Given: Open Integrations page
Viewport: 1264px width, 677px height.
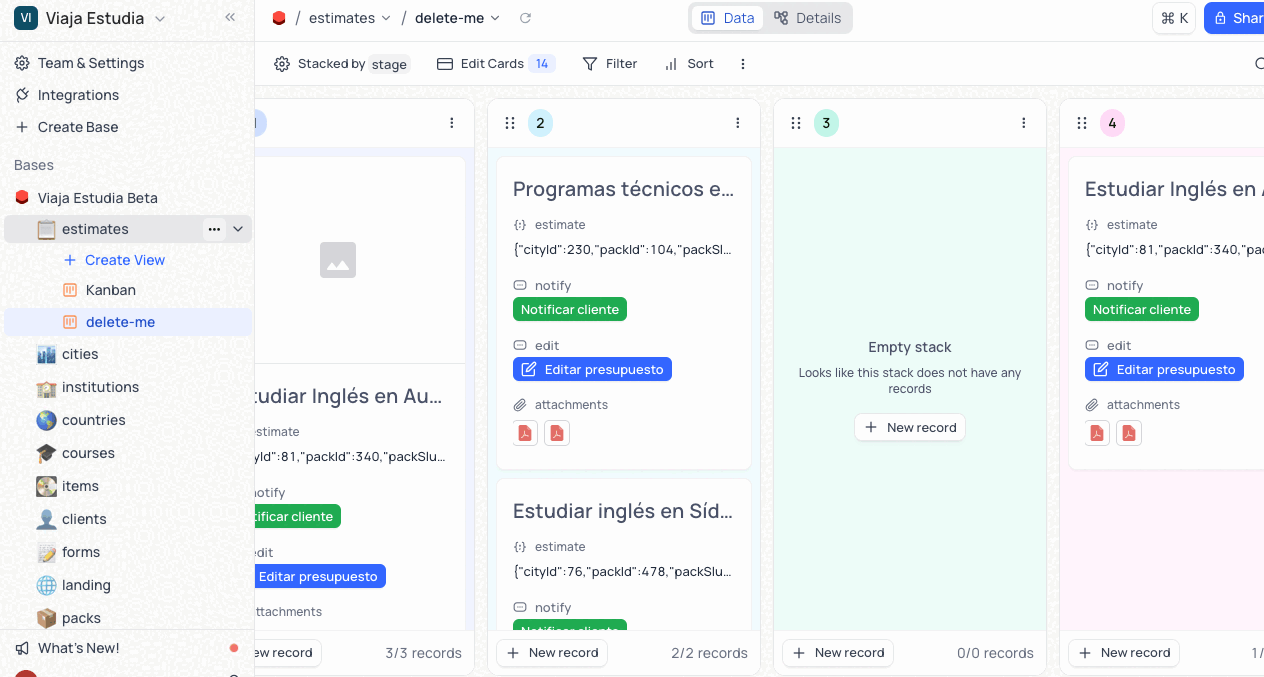Looking at the screenshot, I should (x=78, y=95).
